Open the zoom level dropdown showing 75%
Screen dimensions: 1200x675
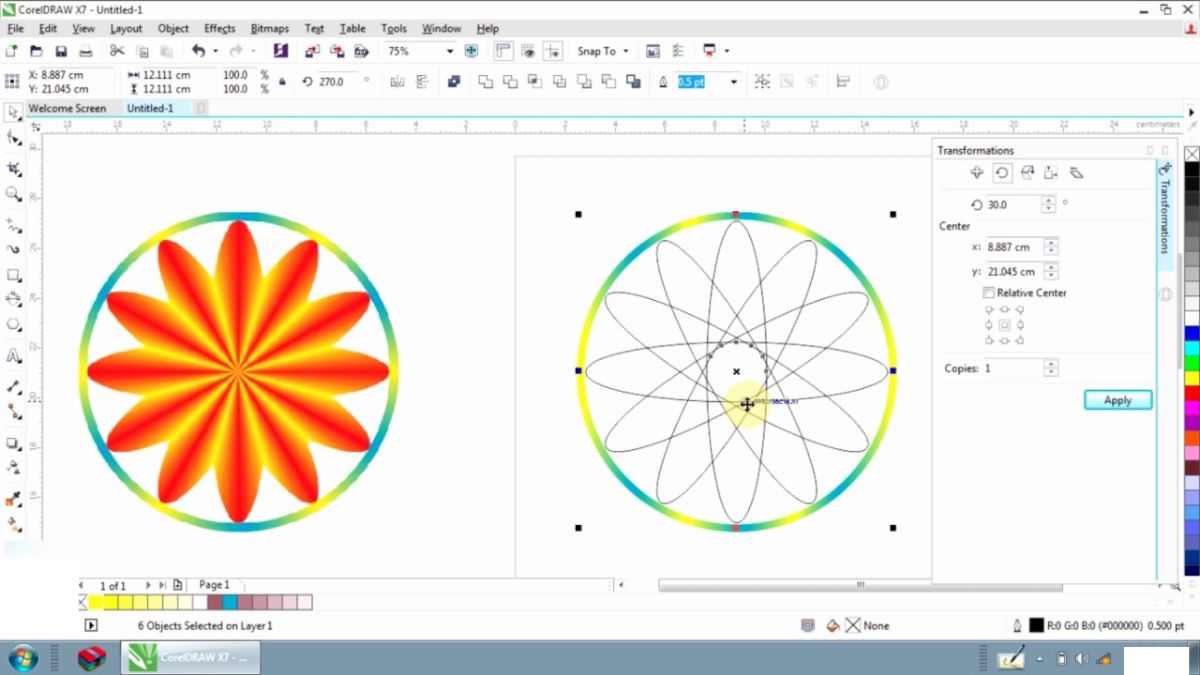coord(450,50)
